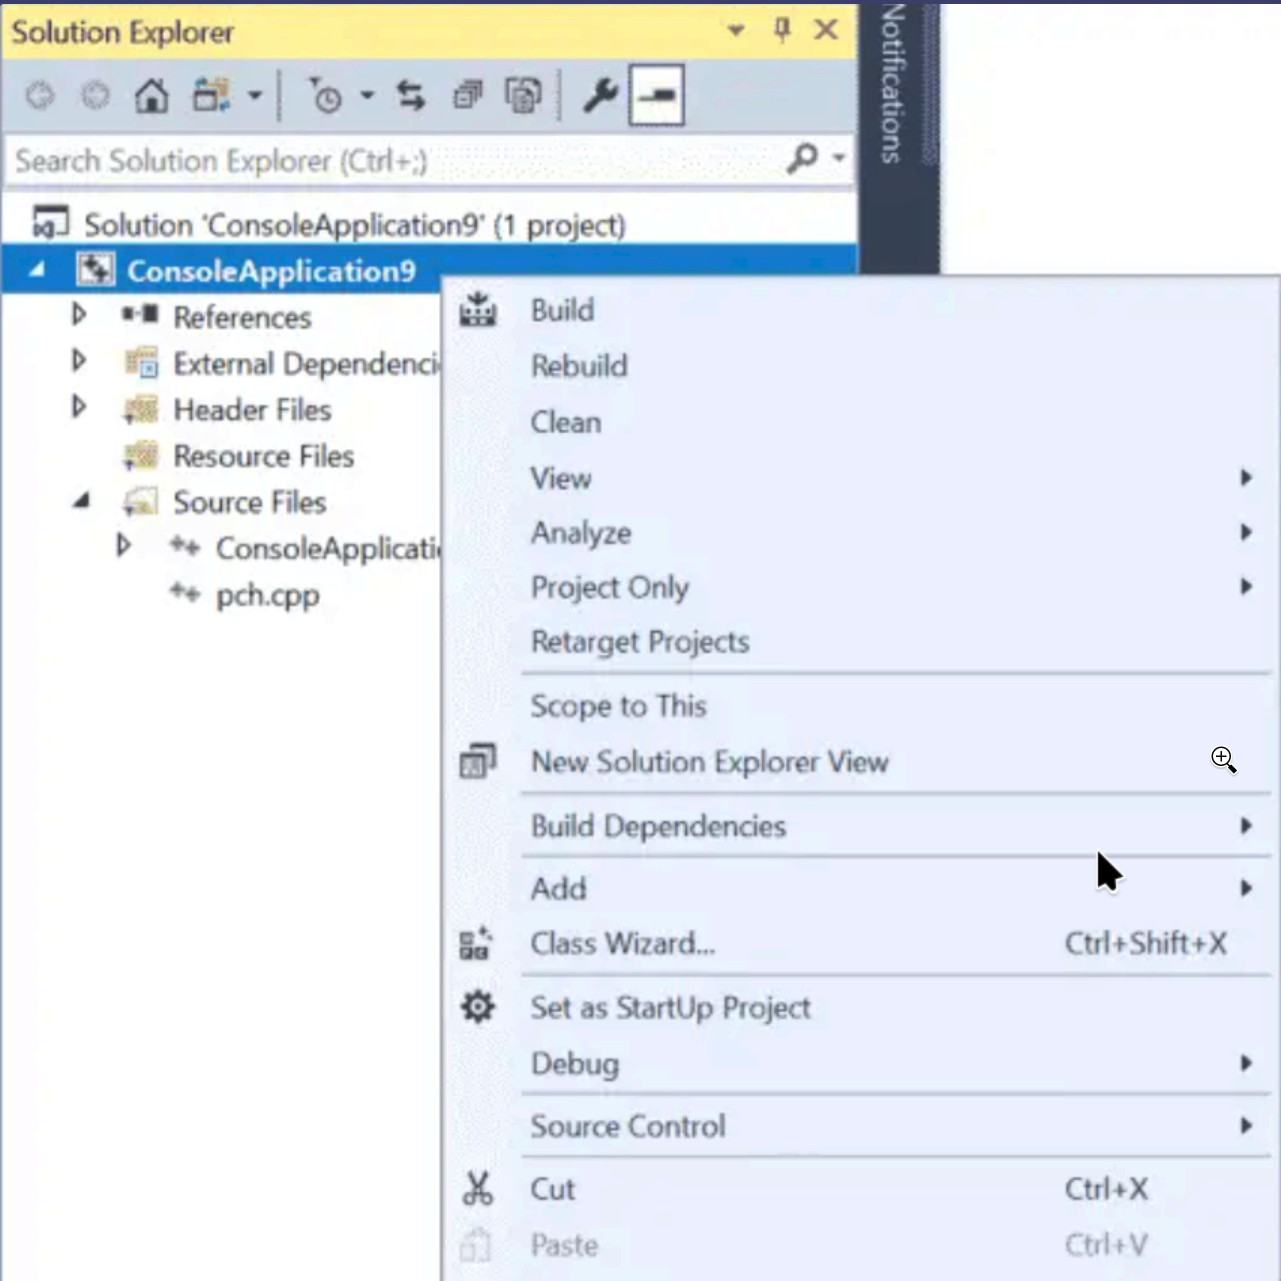Click the project icon beside ConsoleApplication9
The height and width of the screenshot is (1281, 1281).
click(x=96, y=269)
